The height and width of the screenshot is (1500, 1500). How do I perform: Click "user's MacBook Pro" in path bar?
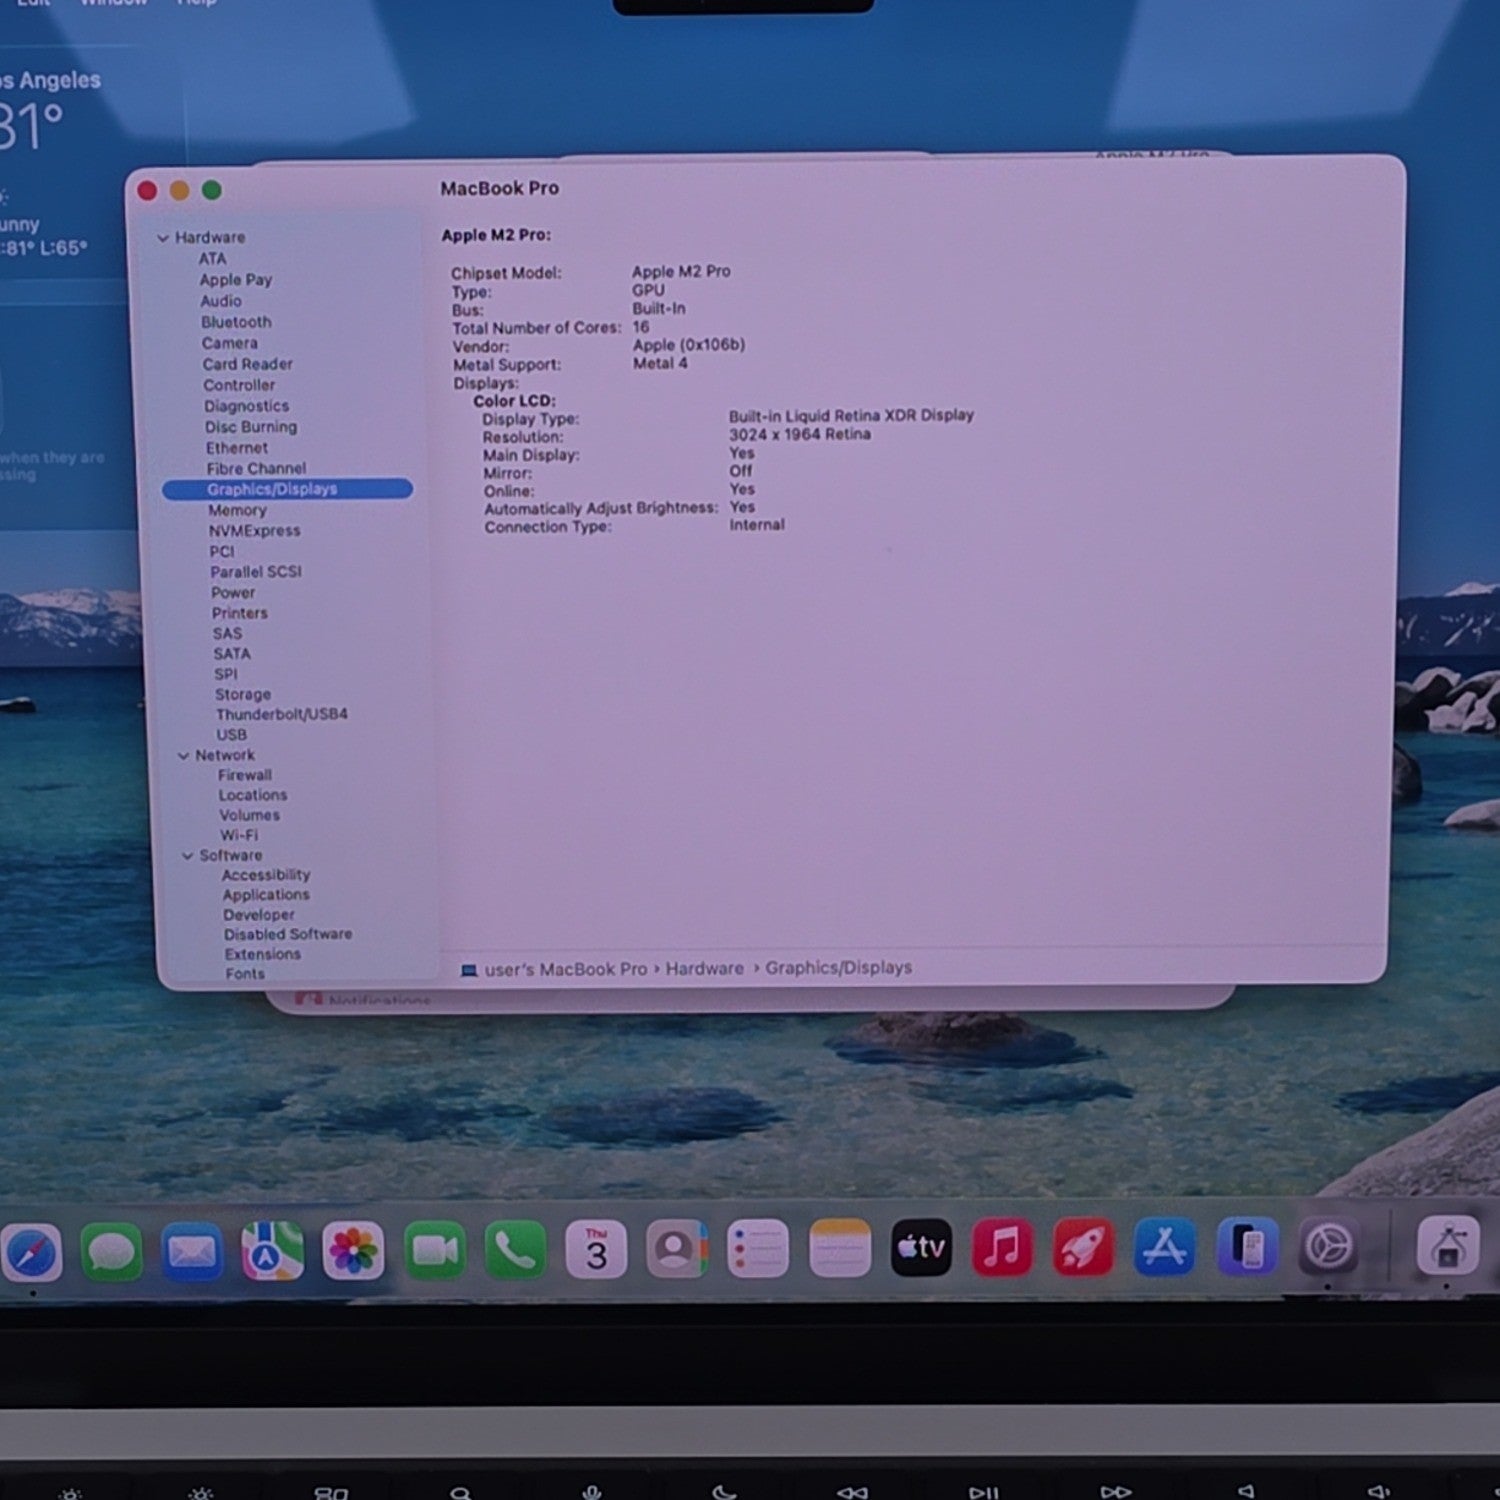(566, 969)
